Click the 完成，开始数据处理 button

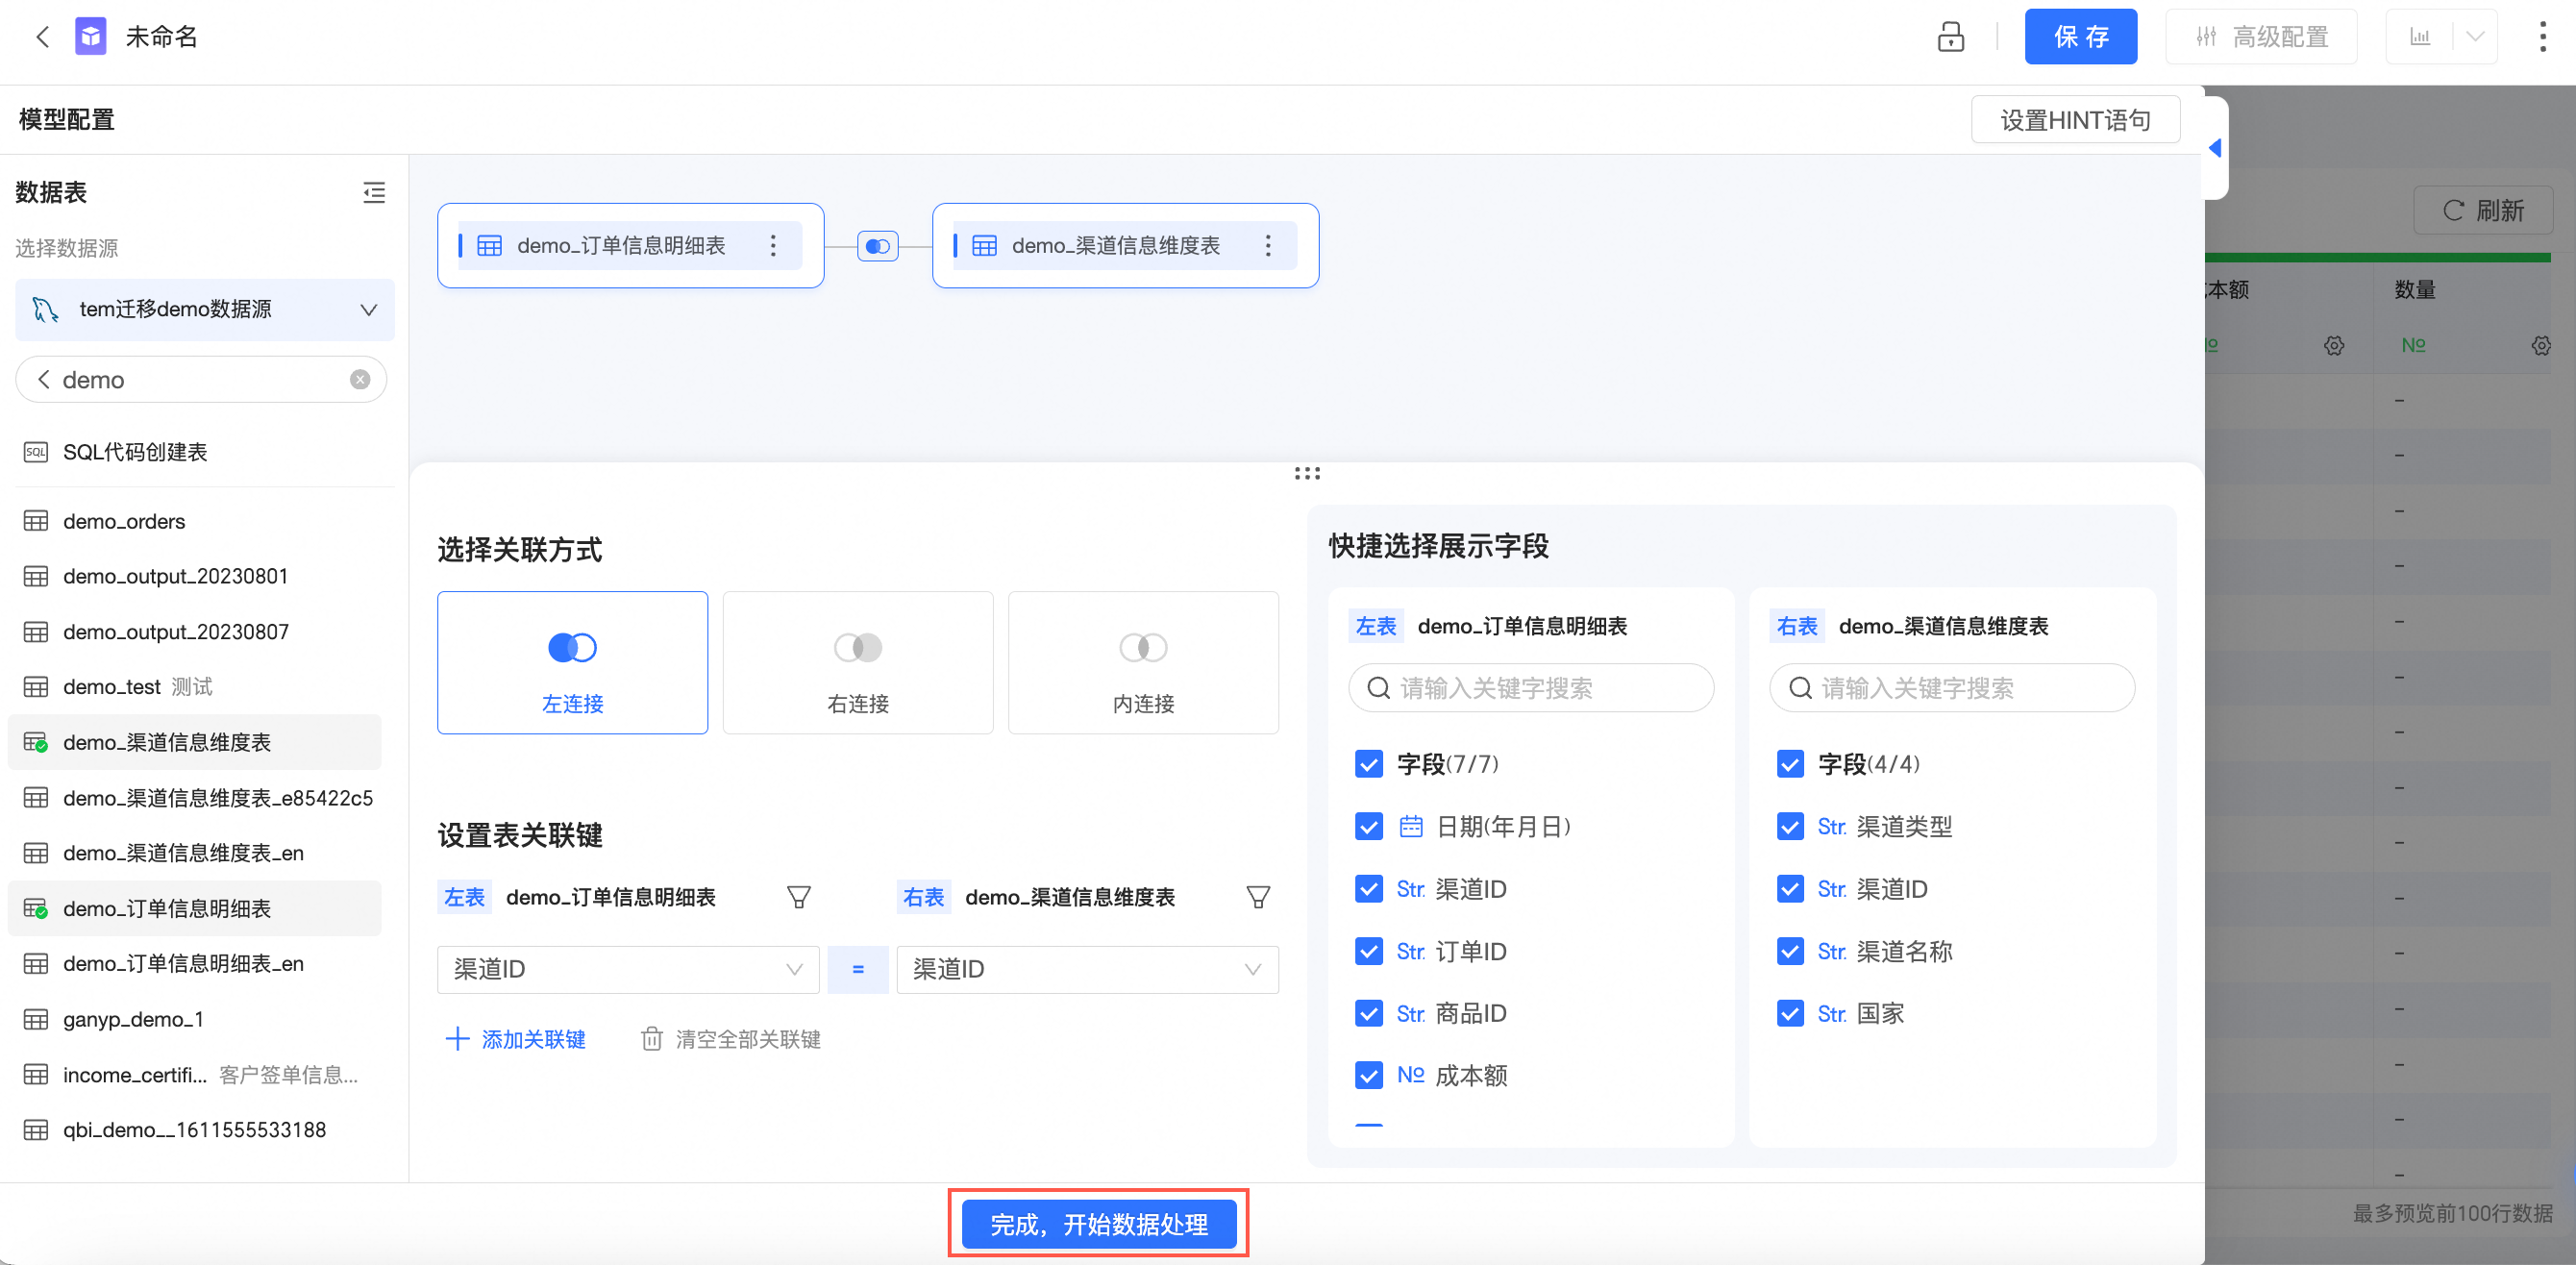1098,1224
